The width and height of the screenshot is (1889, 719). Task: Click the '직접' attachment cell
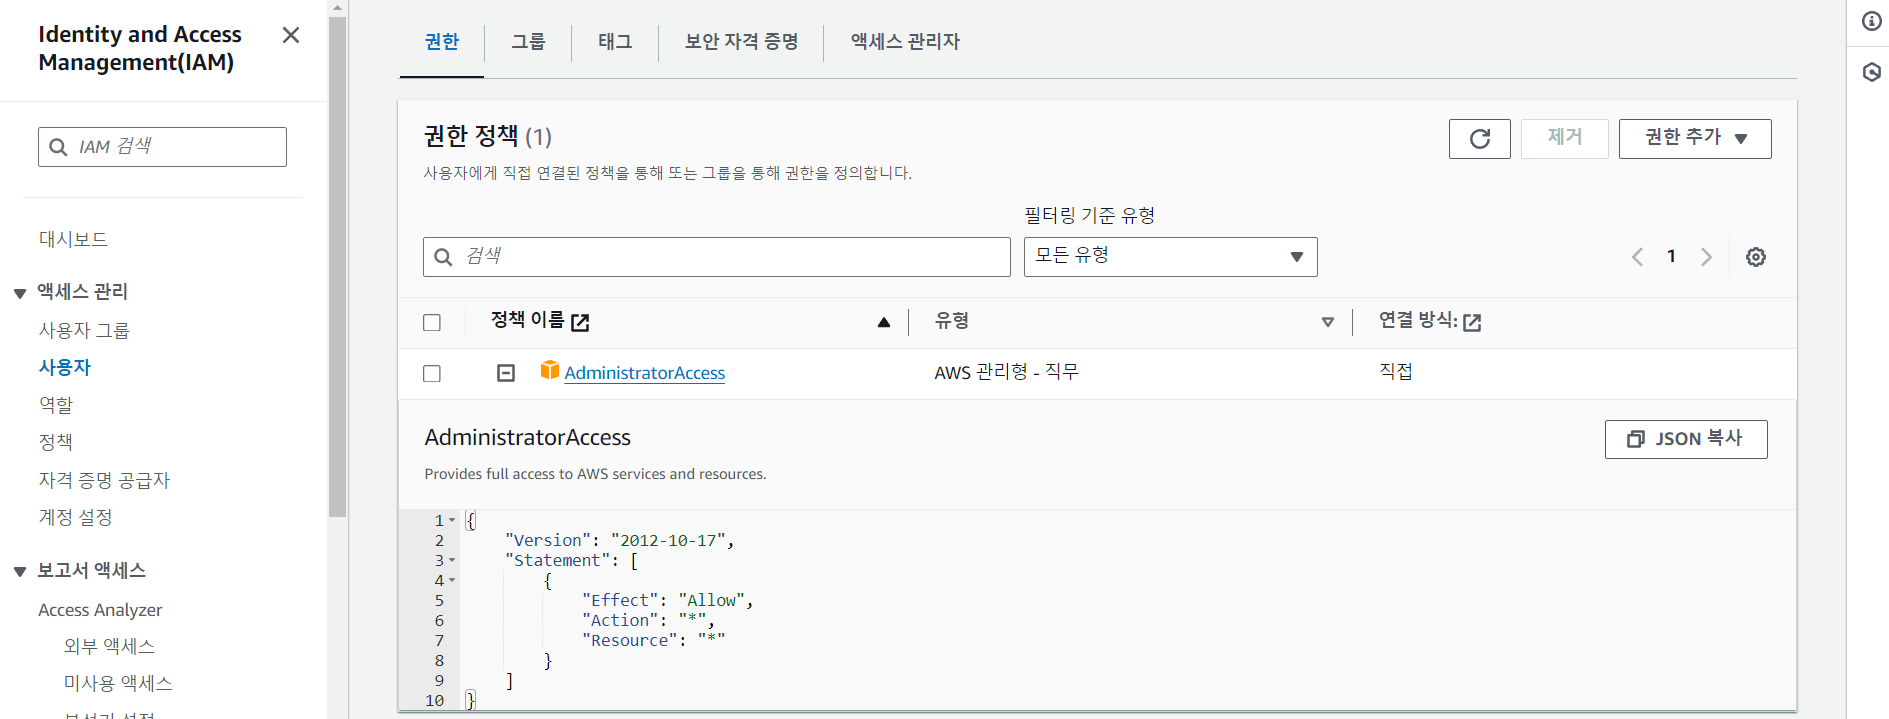[x=1396, y=372]
